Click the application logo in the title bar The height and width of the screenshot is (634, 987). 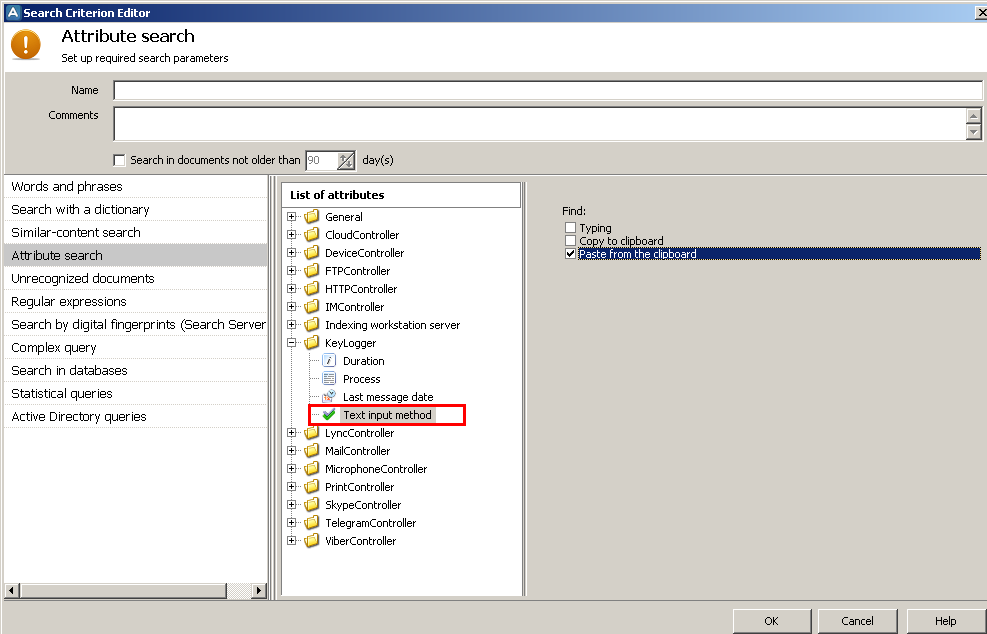tap(13, 12)
